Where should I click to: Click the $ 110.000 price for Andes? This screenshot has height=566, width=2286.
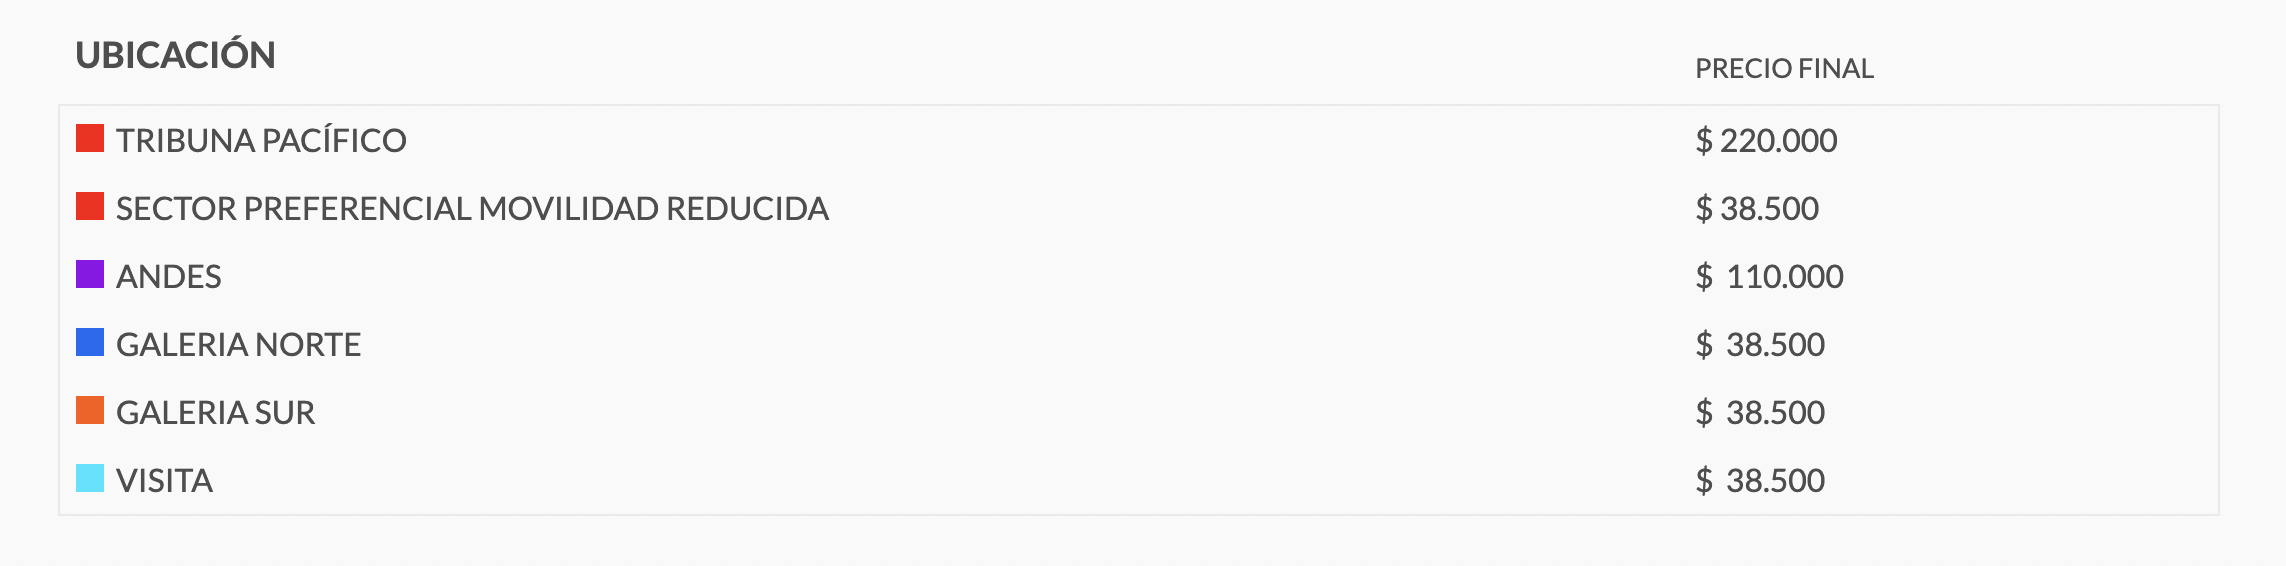pos(1769,276)
